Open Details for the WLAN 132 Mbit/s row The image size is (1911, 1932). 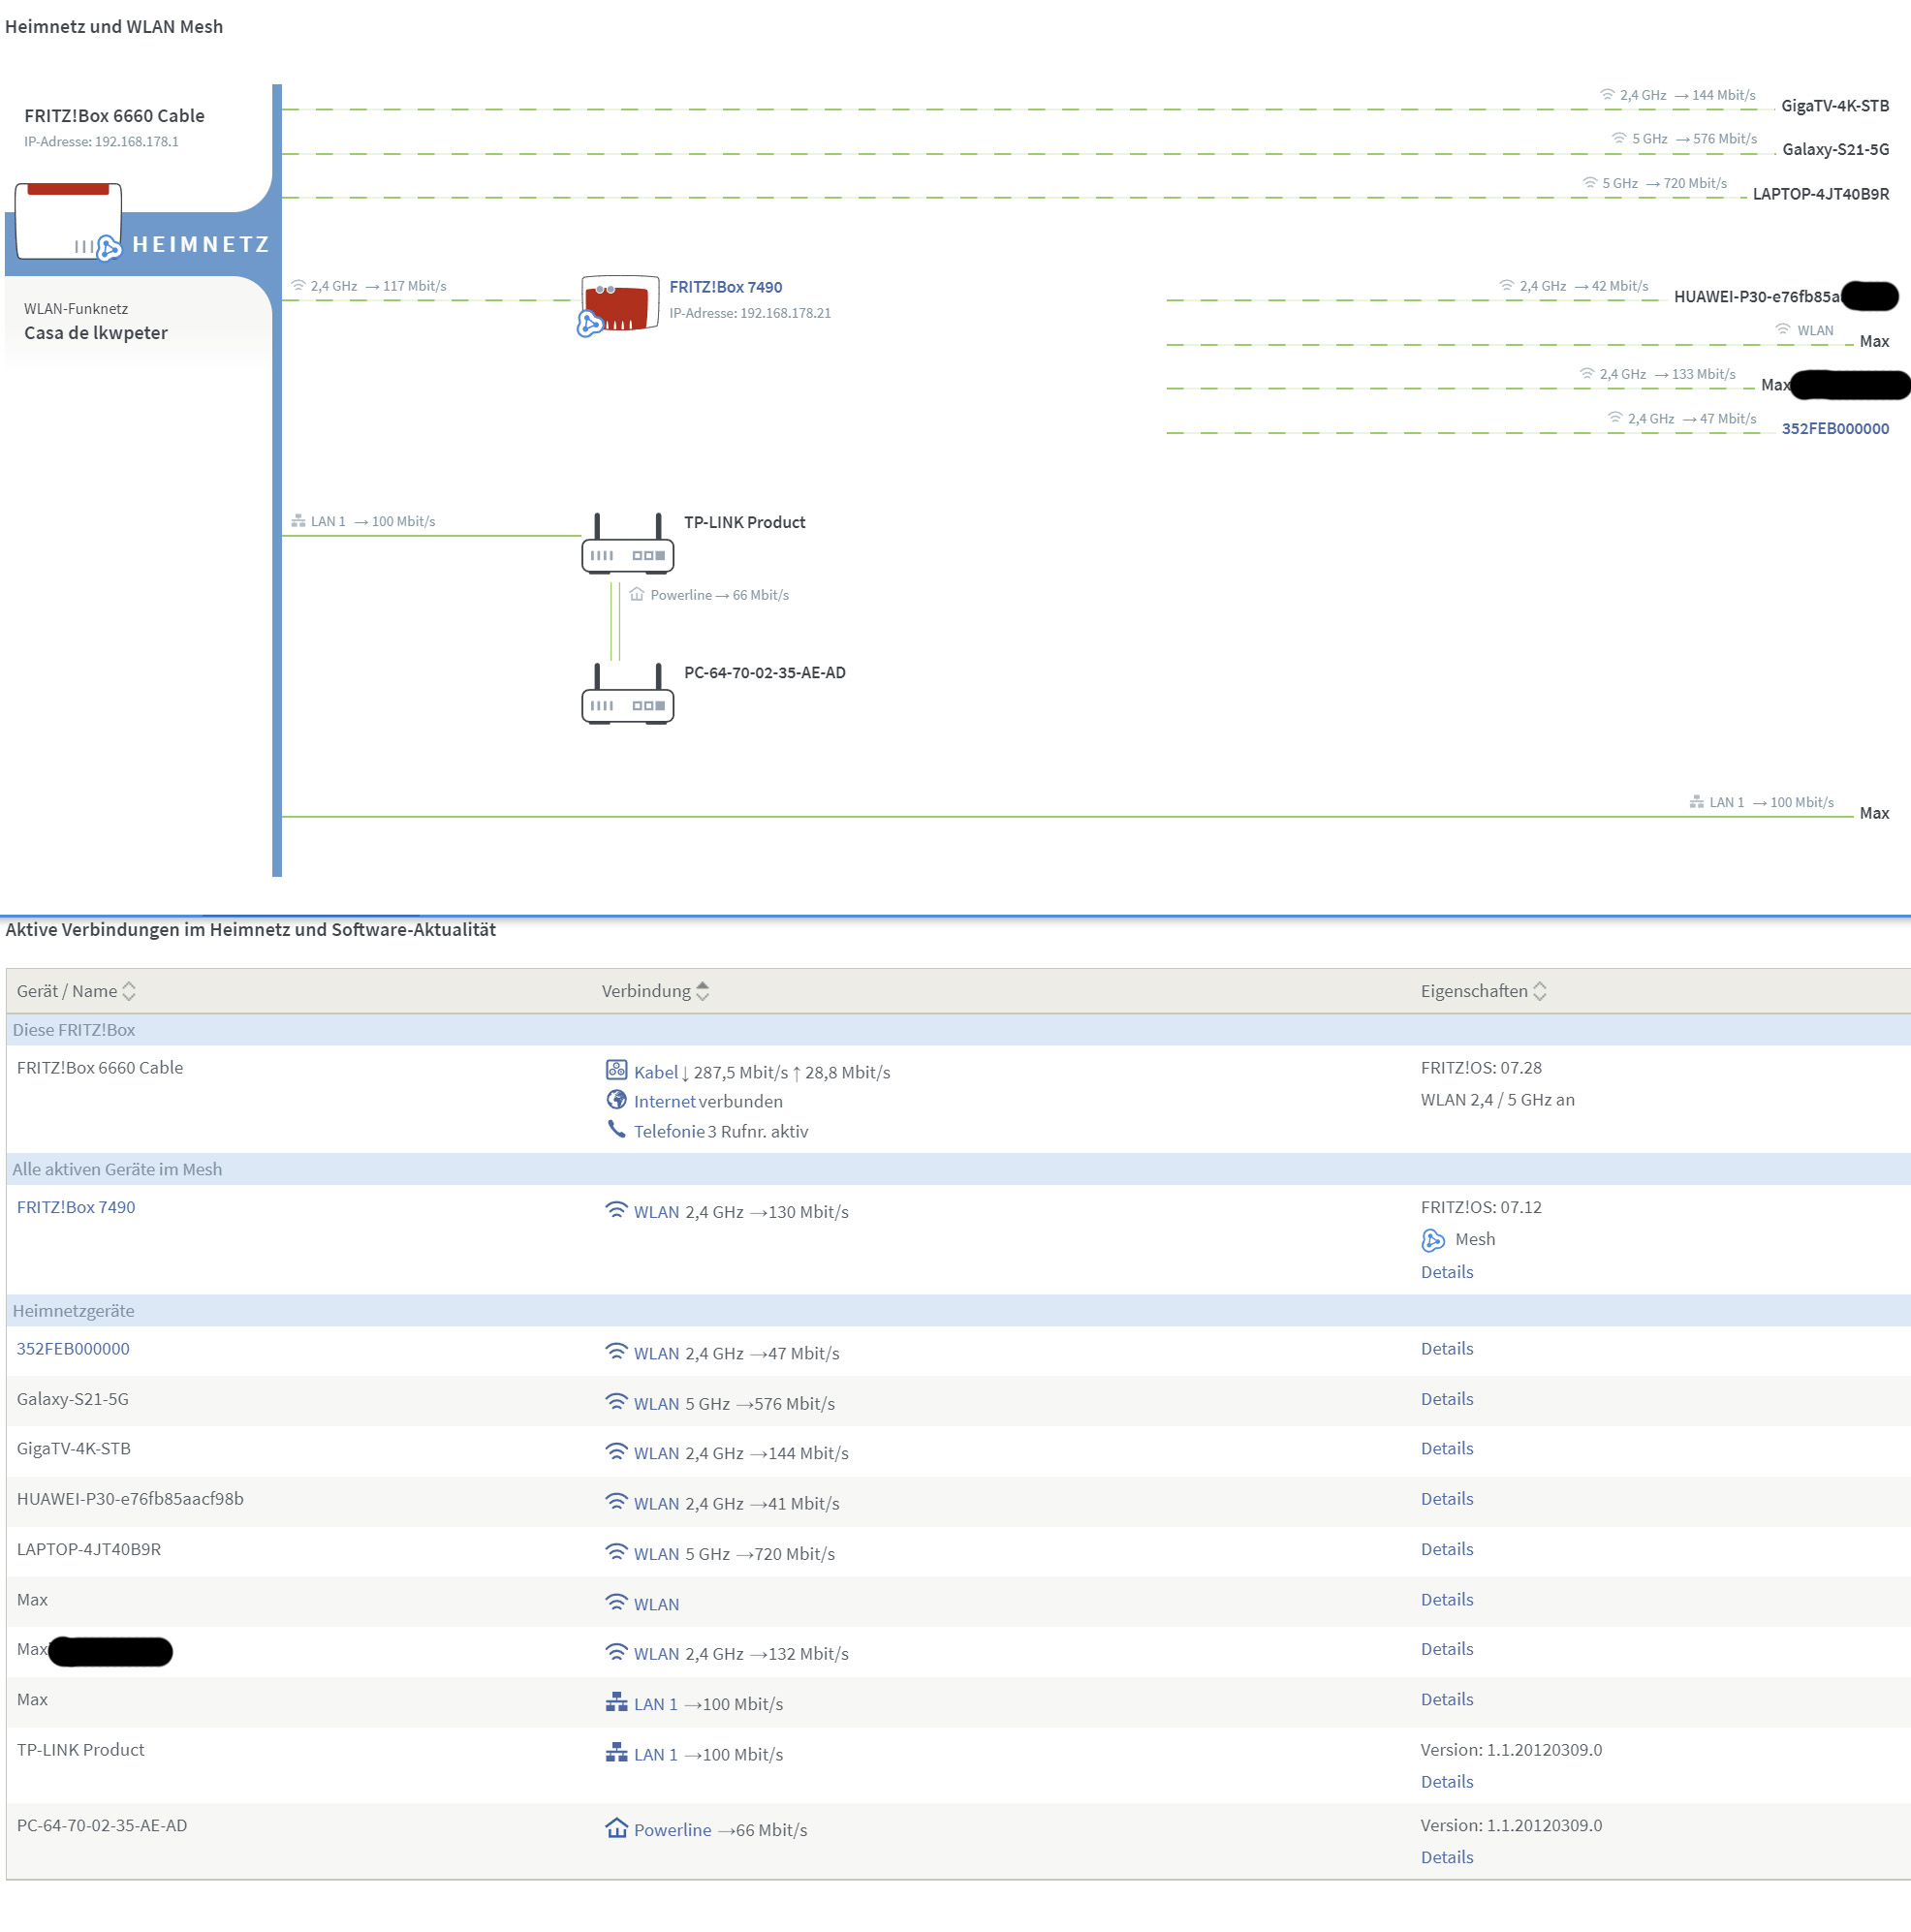(x=1447, y=1648)
